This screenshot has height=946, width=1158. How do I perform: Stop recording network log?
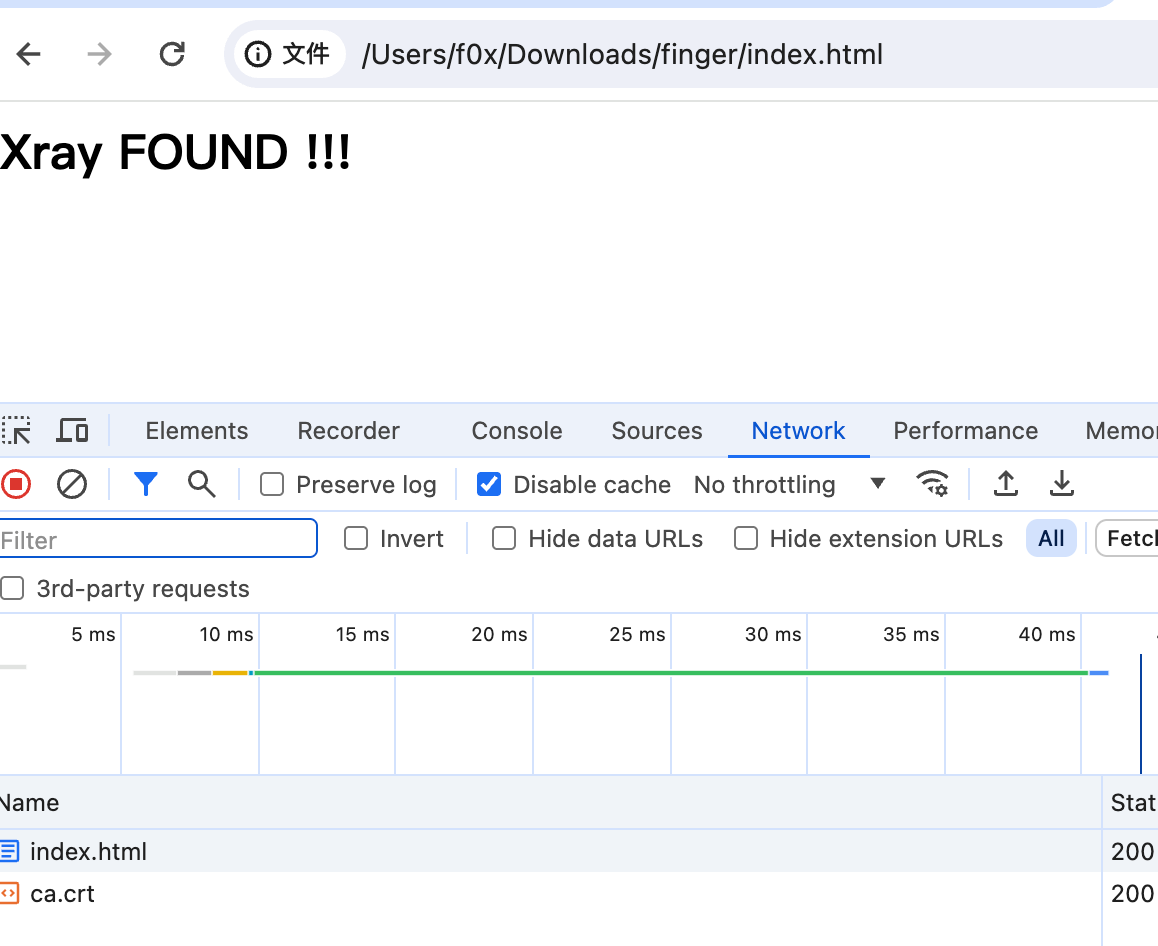16,485
